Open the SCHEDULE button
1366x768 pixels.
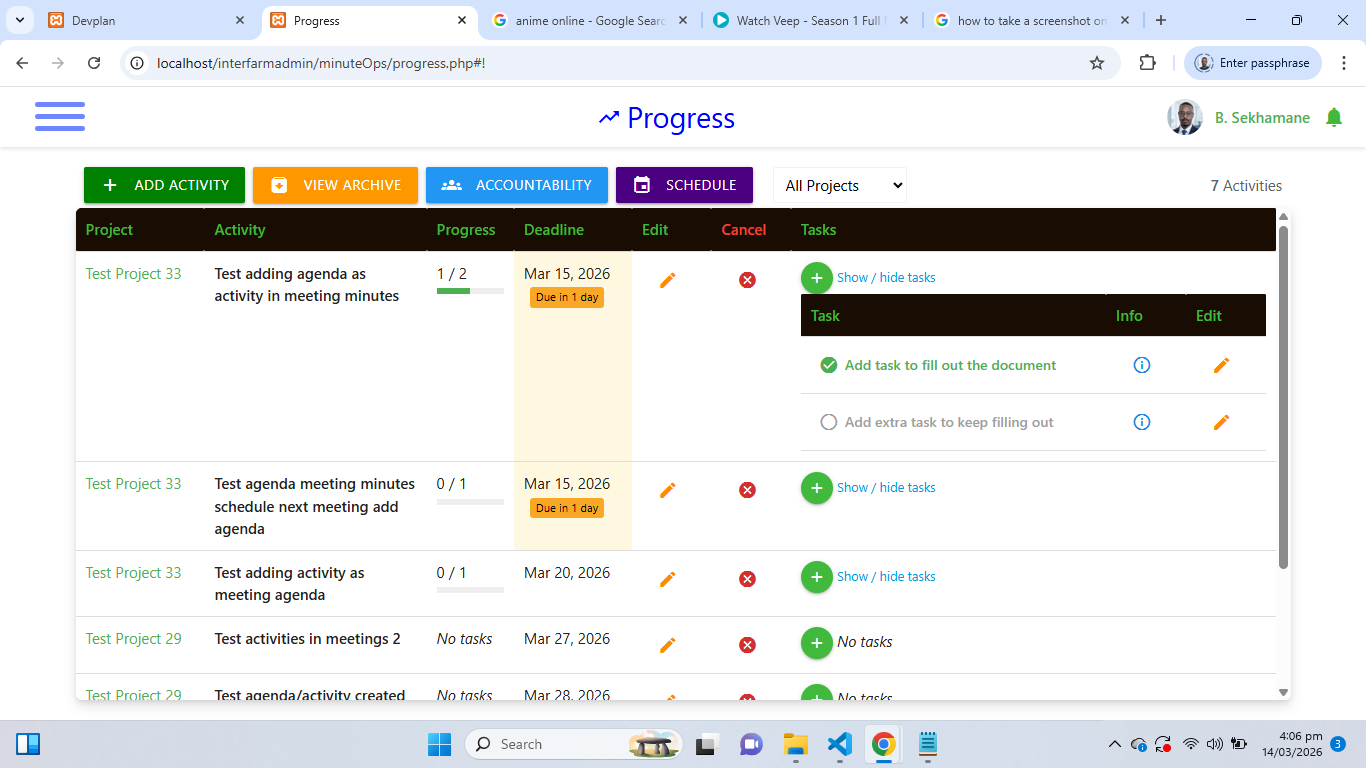(684, 185)
